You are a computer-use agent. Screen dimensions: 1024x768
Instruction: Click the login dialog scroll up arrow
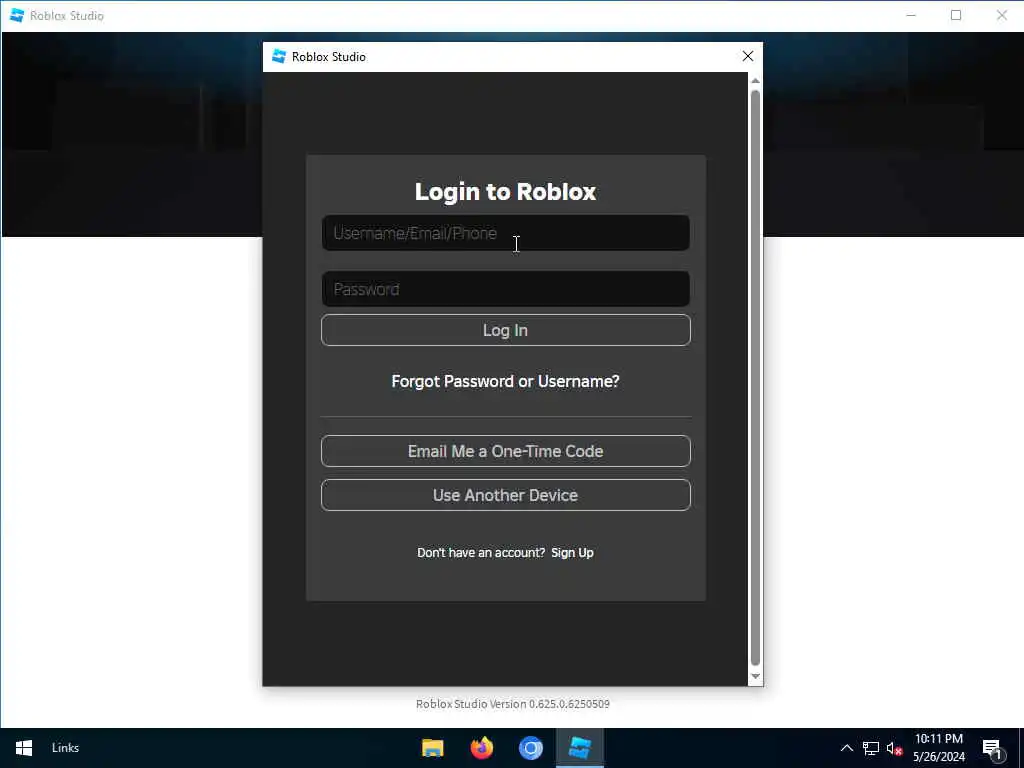click(x=755, y=81)
